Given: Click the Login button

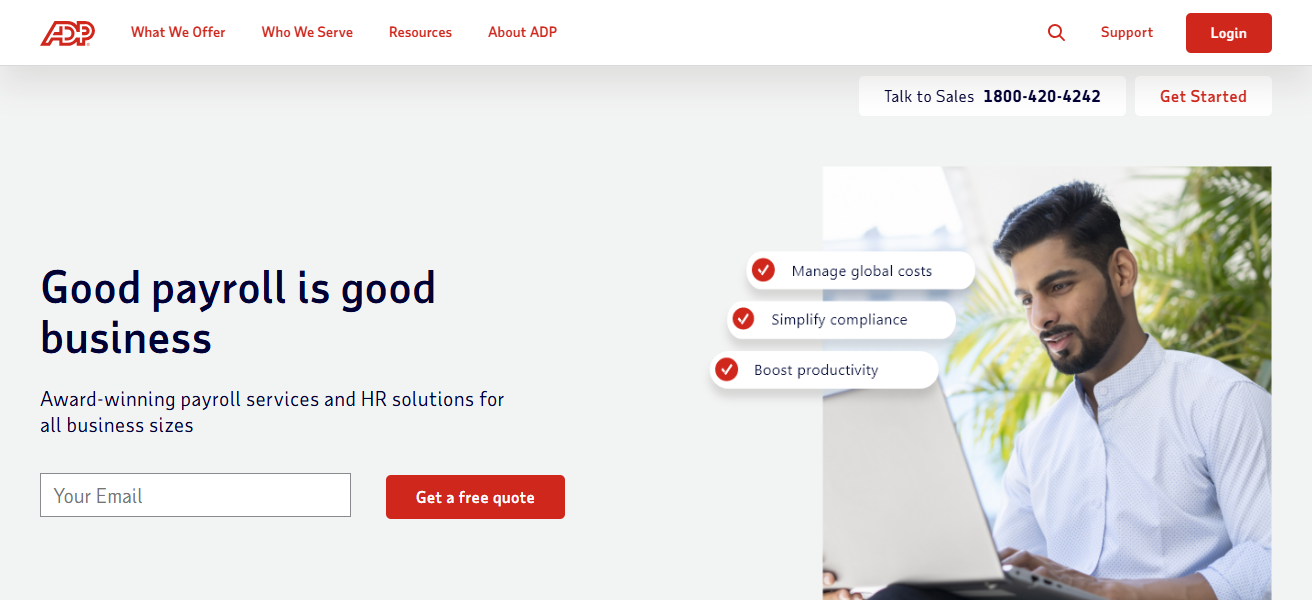Looking at the screenshot, I should (1228, 32).
